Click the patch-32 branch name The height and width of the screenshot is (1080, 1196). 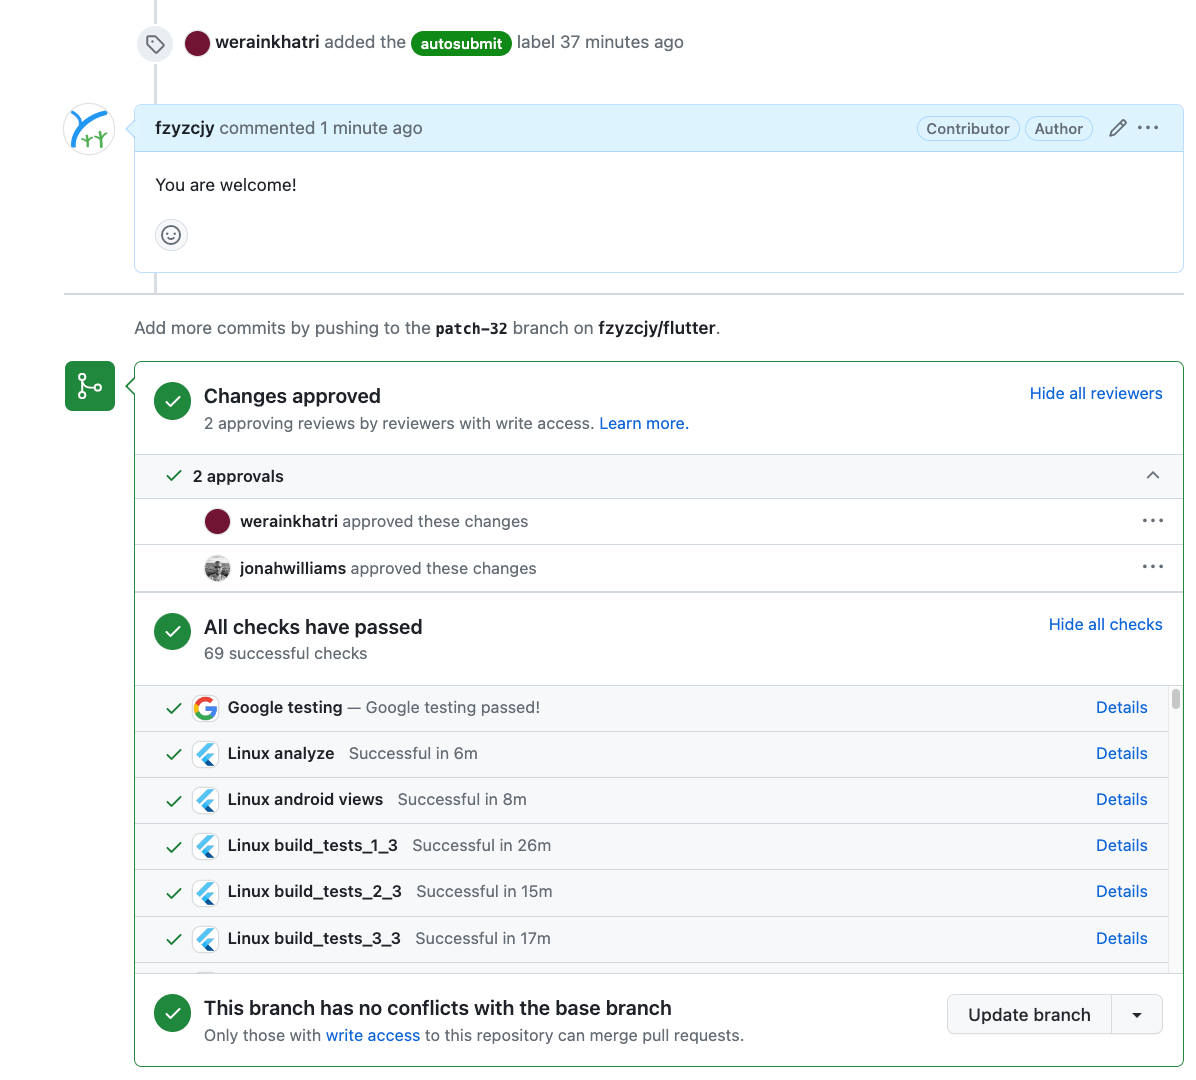[x=471, y=329]
